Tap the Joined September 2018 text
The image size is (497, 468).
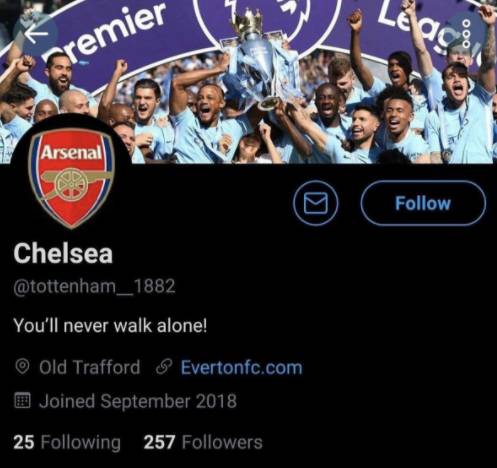point(138,401)
